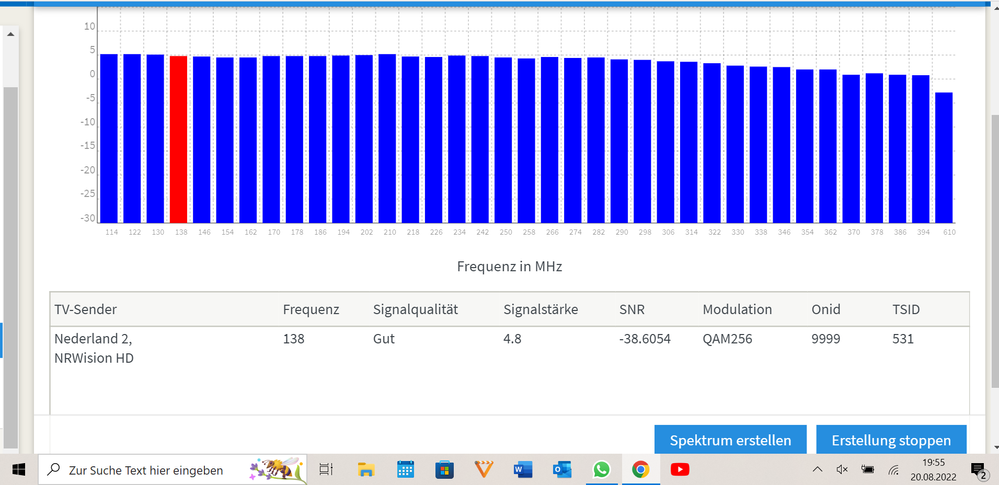The height and width of the screenshot is (485, 999).
Task: Open the Windows Start menu
Action: coord(18,470)
